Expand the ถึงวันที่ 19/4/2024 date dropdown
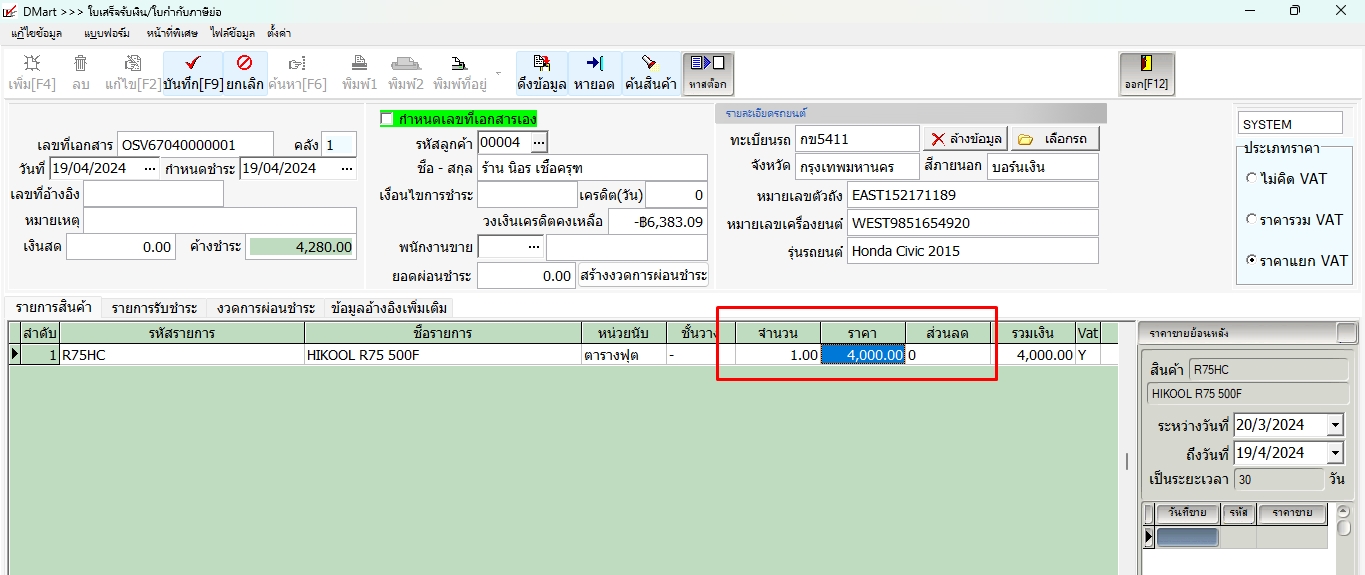The width and height of the screenshot is (1365, 575). click(x=1335, y=453)
